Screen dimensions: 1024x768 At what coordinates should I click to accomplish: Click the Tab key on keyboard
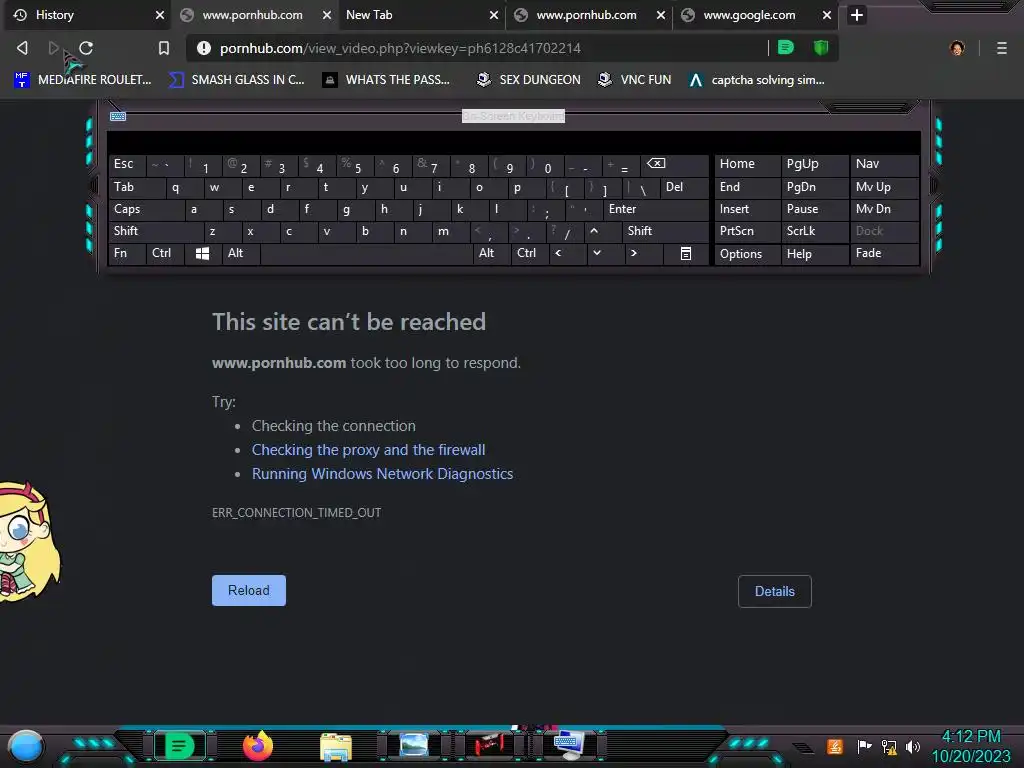pos(136,187)
